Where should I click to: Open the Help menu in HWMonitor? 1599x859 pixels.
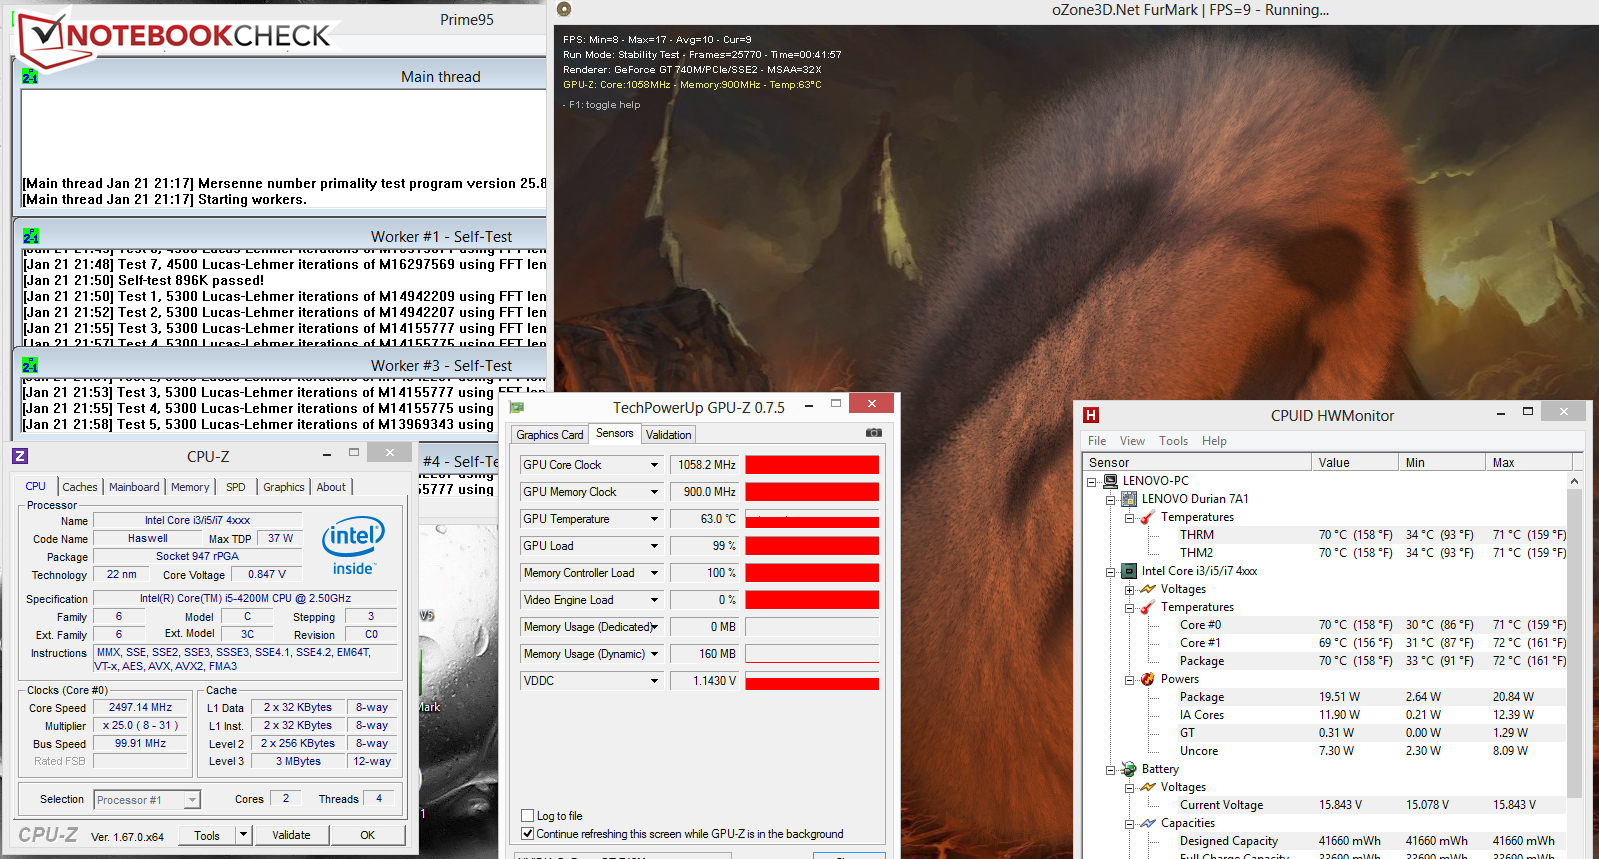1214,440
